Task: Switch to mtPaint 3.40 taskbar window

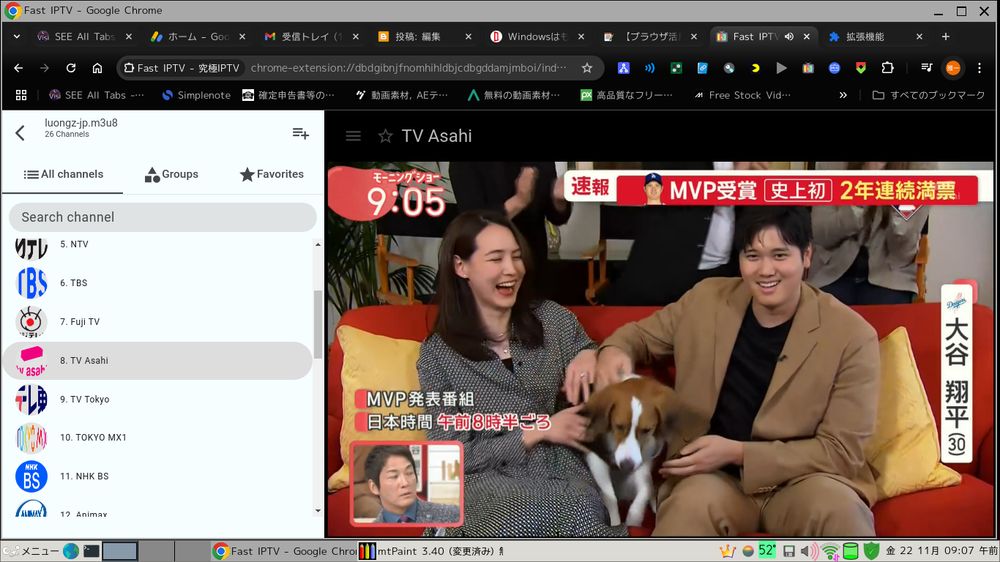Action: (x=431, y=551)
